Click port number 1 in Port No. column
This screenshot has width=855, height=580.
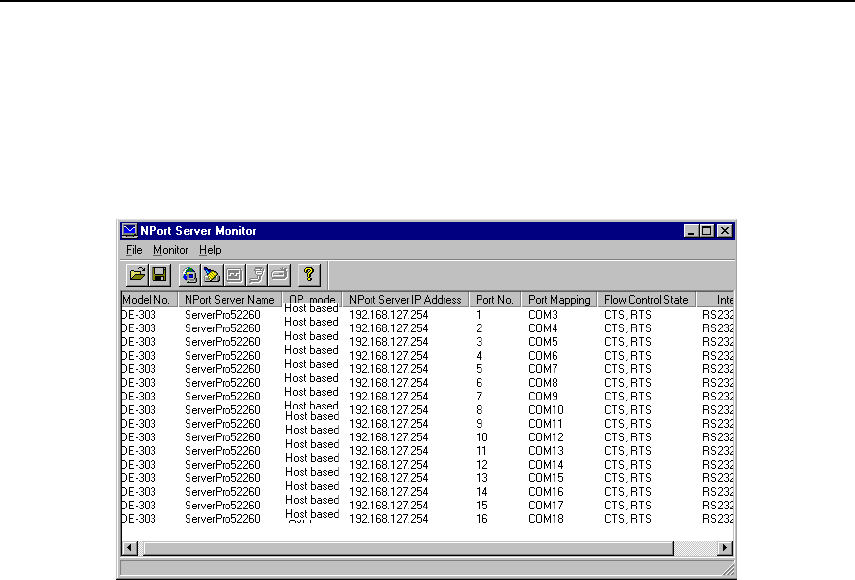click(479, 315)
